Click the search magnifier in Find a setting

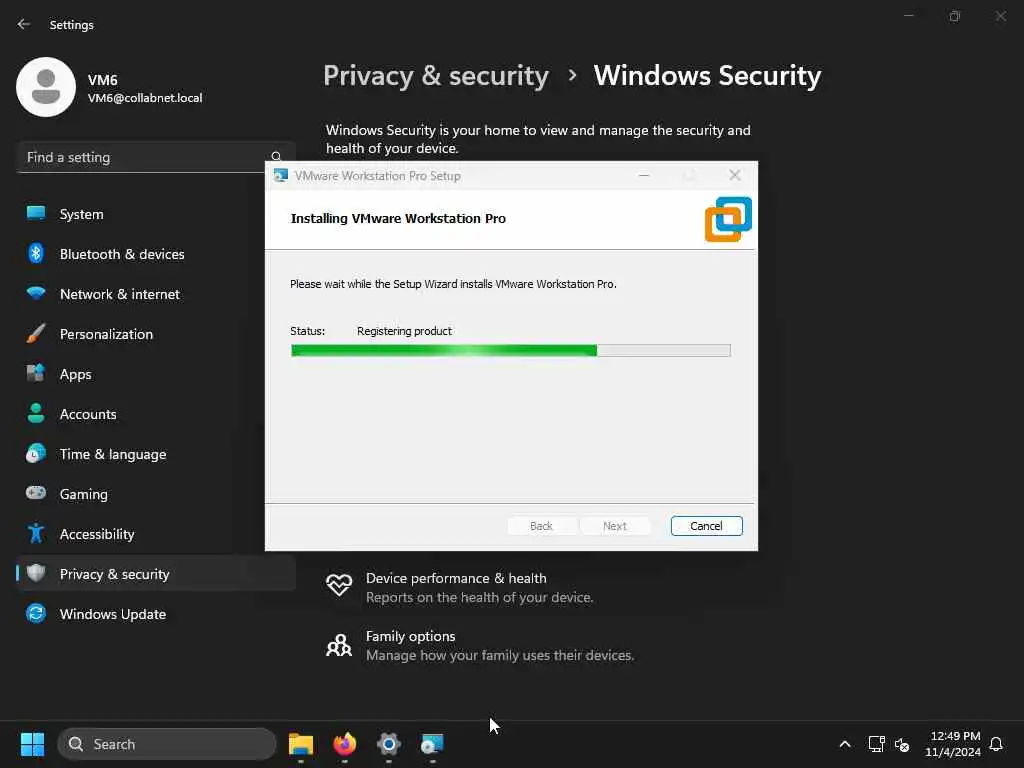(x=276, y=157)
